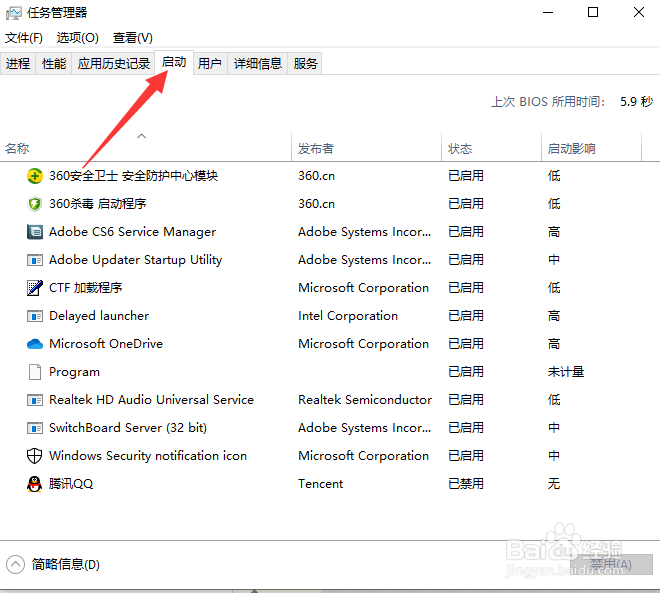Click the Adobe Updater Startup Utility icon
Image resolution: width=660 pixels, height=593 pixels.
(35, 260)
